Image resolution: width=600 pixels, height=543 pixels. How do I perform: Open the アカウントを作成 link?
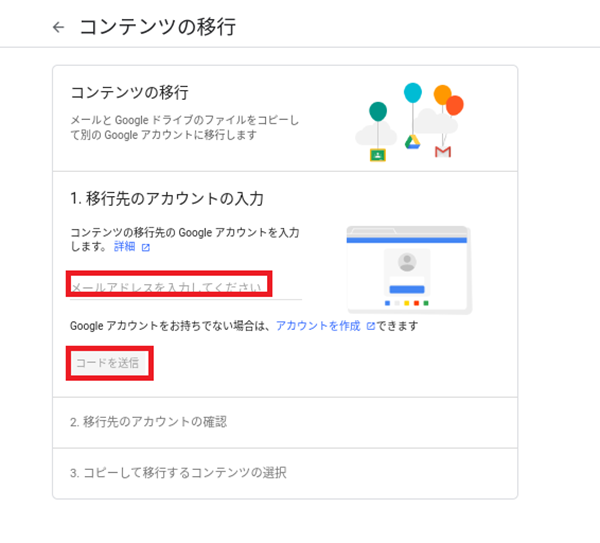318,326
